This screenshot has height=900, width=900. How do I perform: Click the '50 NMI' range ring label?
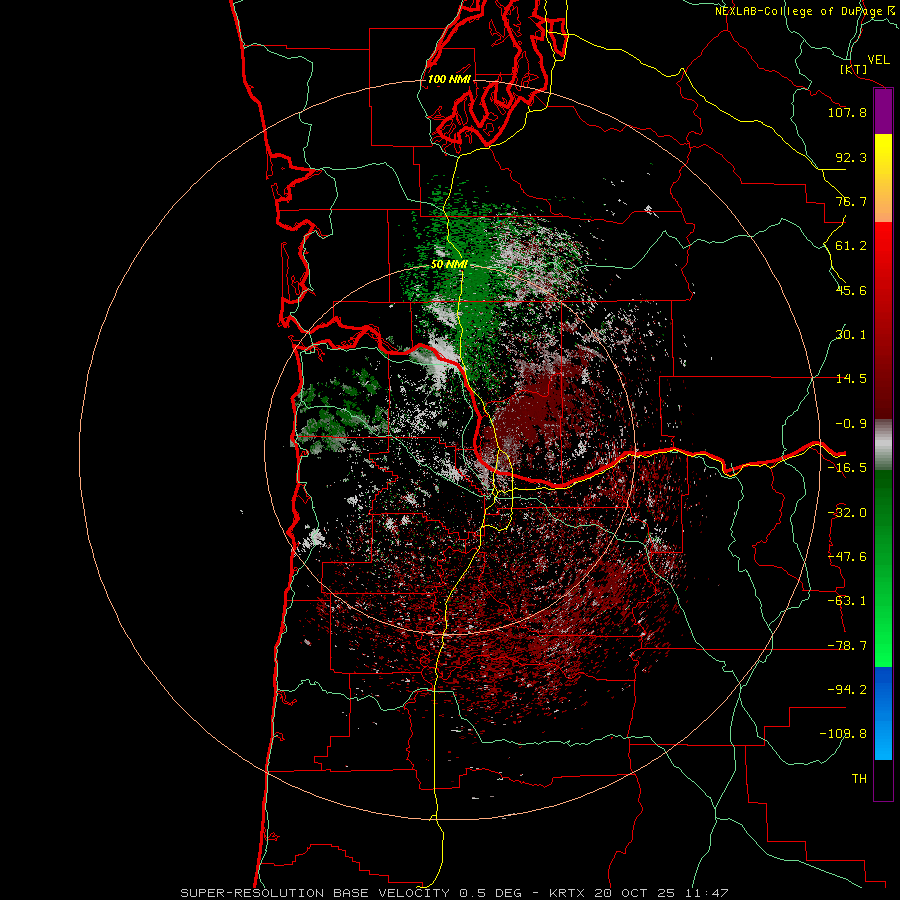point(449,264)
